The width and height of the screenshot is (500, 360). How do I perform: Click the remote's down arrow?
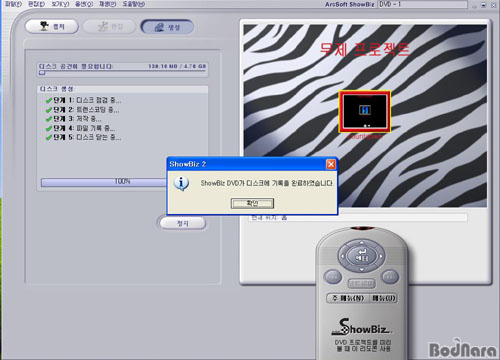(x=362, y=270)
